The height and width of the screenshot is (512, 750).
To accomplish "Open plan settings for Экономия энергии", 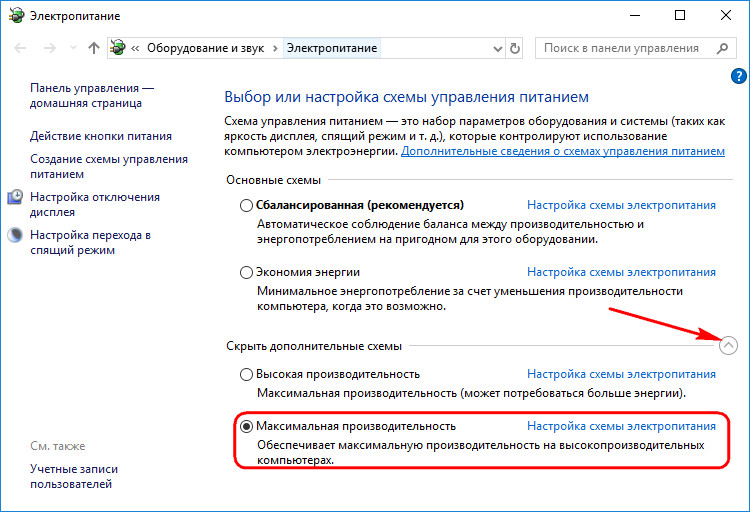I will [x=621, y=272].
